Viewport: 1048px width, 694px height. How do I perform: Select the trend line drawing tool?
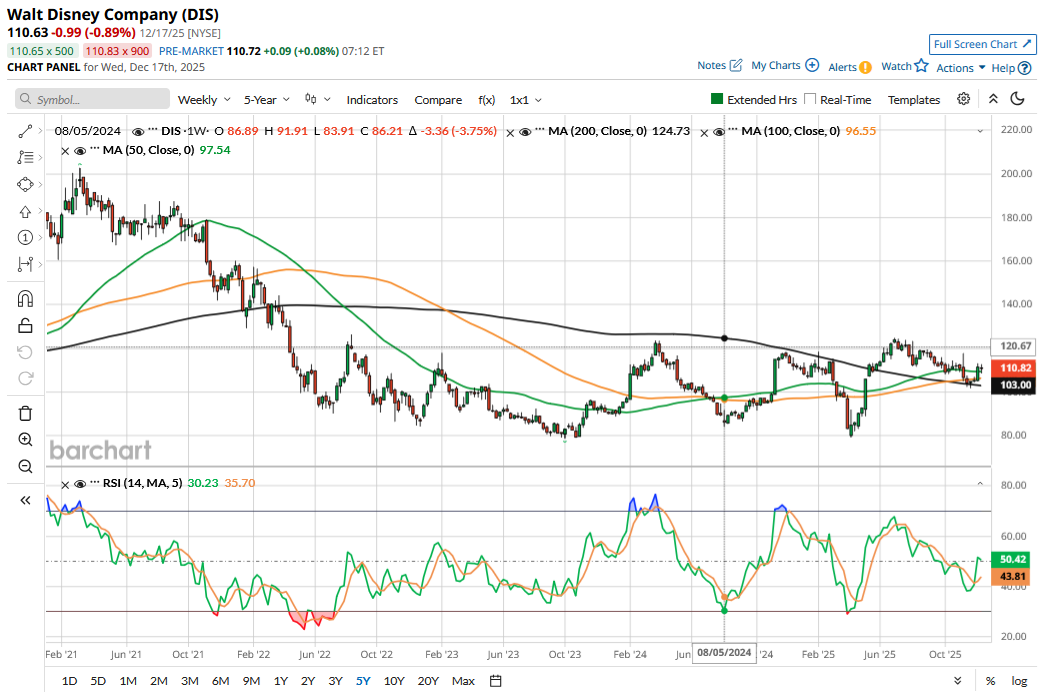click(x=26, y=131)
